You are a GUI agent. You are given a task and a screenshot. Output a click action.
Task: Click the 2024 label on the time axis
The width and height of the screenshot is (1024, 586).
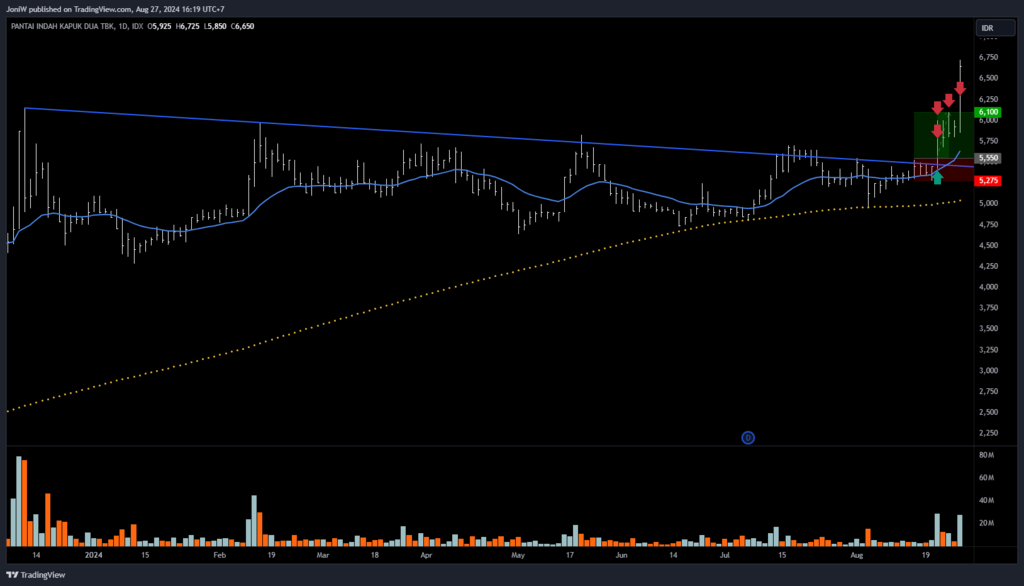[93, 553]
